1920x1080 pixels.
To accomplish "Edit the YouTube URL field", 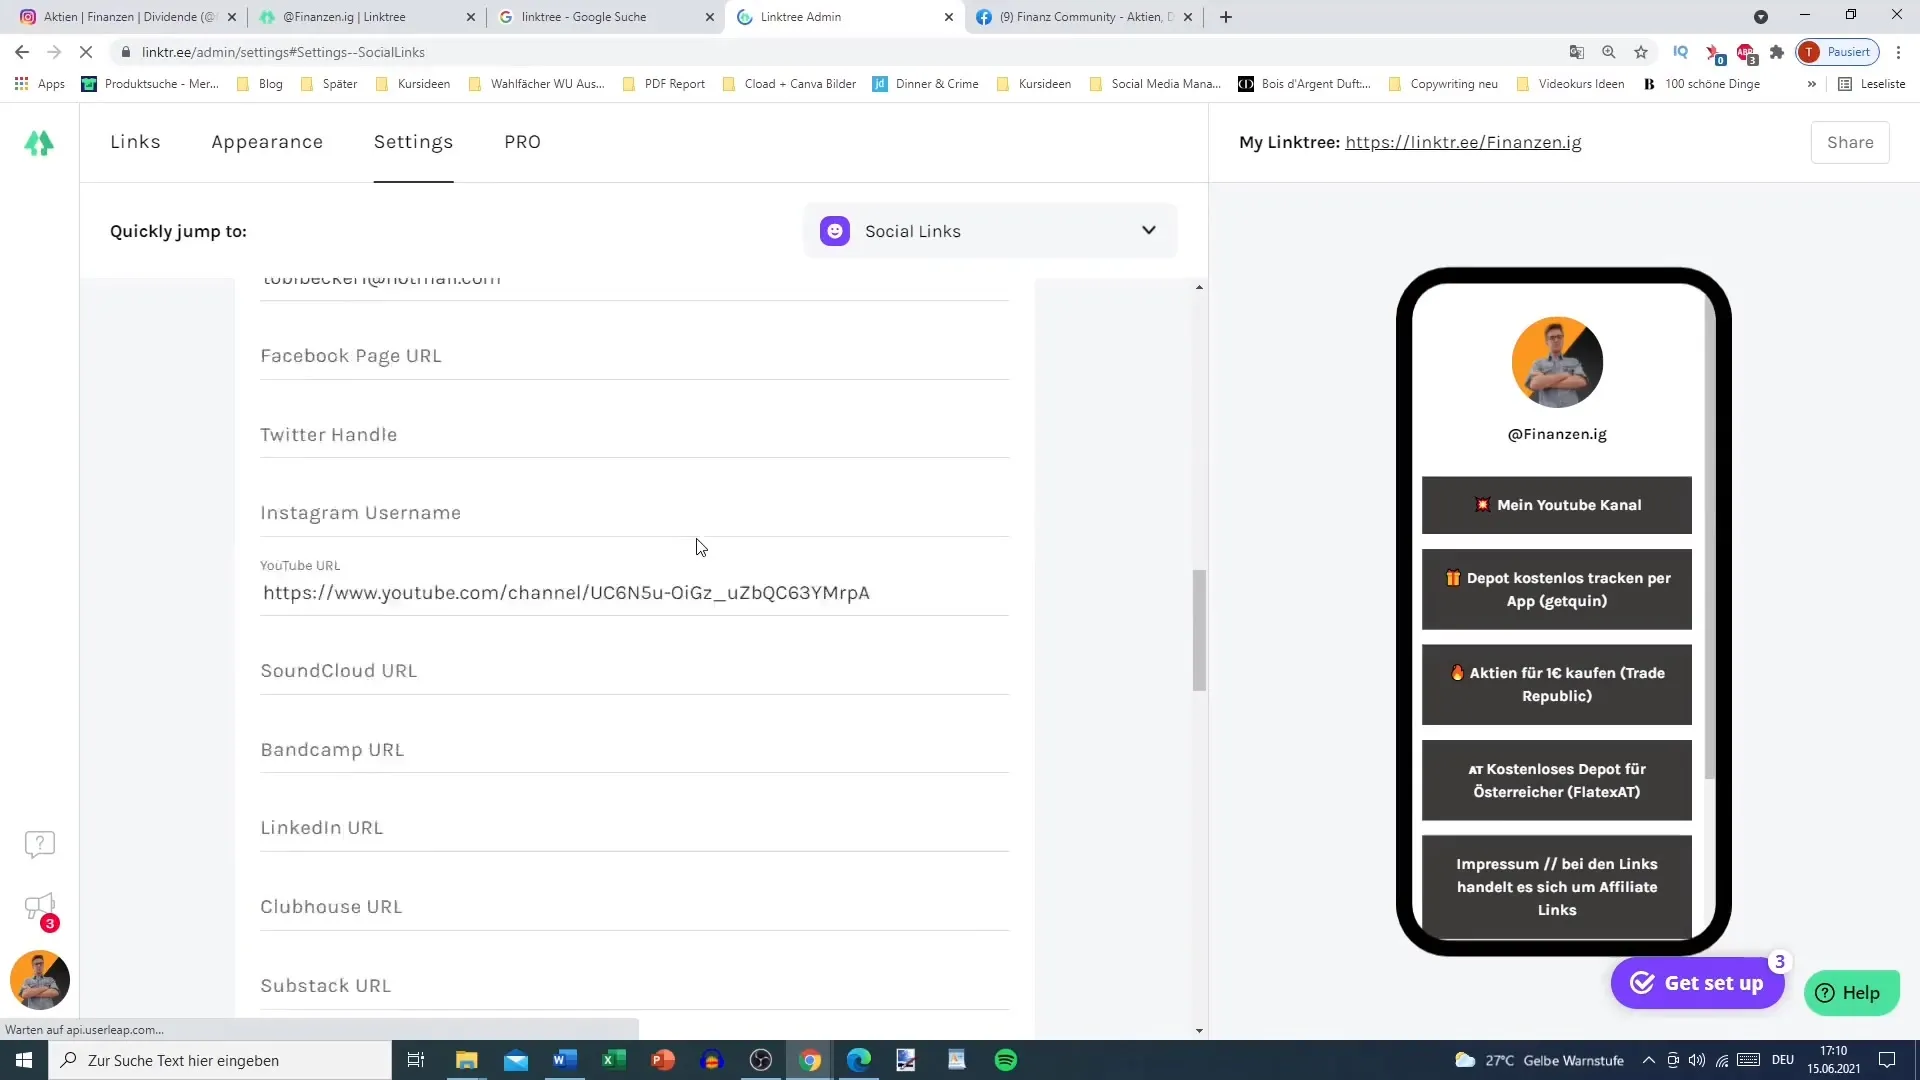I will [634, 592].
